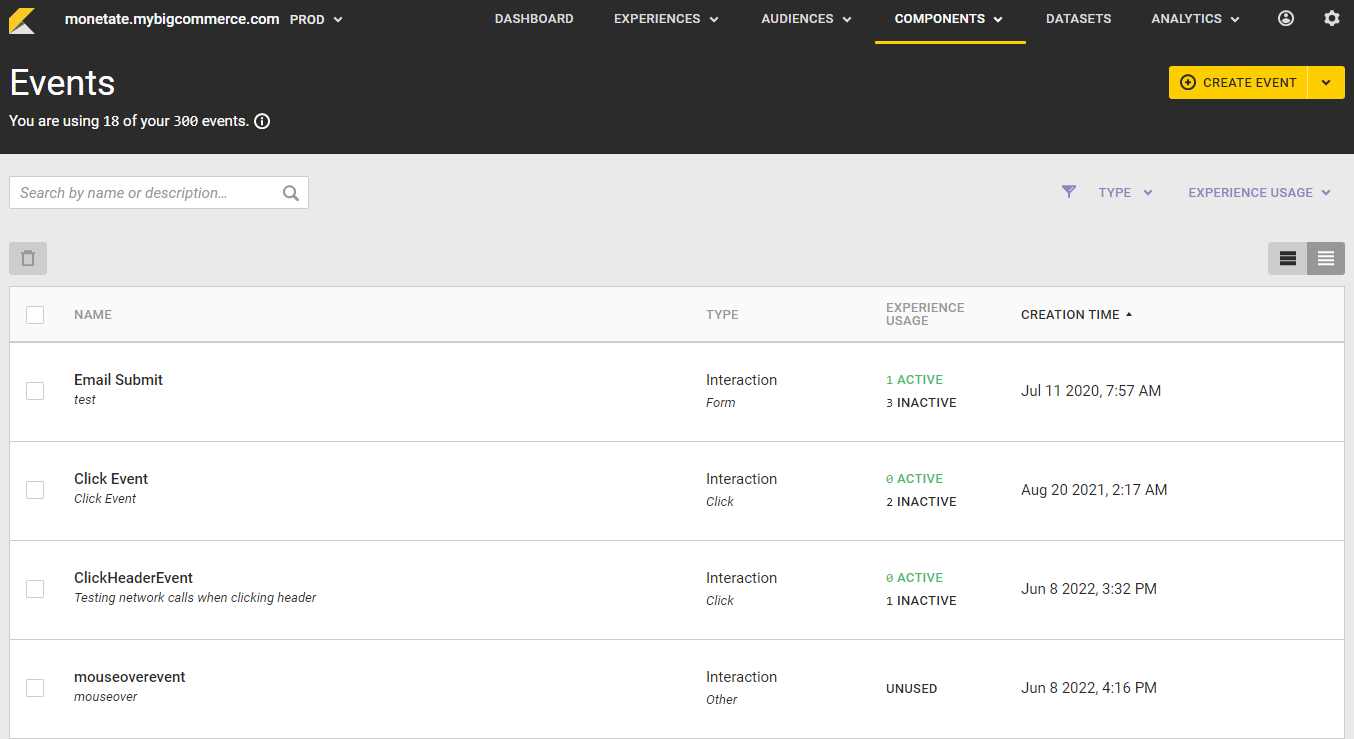Screen dimensions: 1354x739
Task: Click the Form subtype under Email Submit
Action: click(x=721, y=403)
